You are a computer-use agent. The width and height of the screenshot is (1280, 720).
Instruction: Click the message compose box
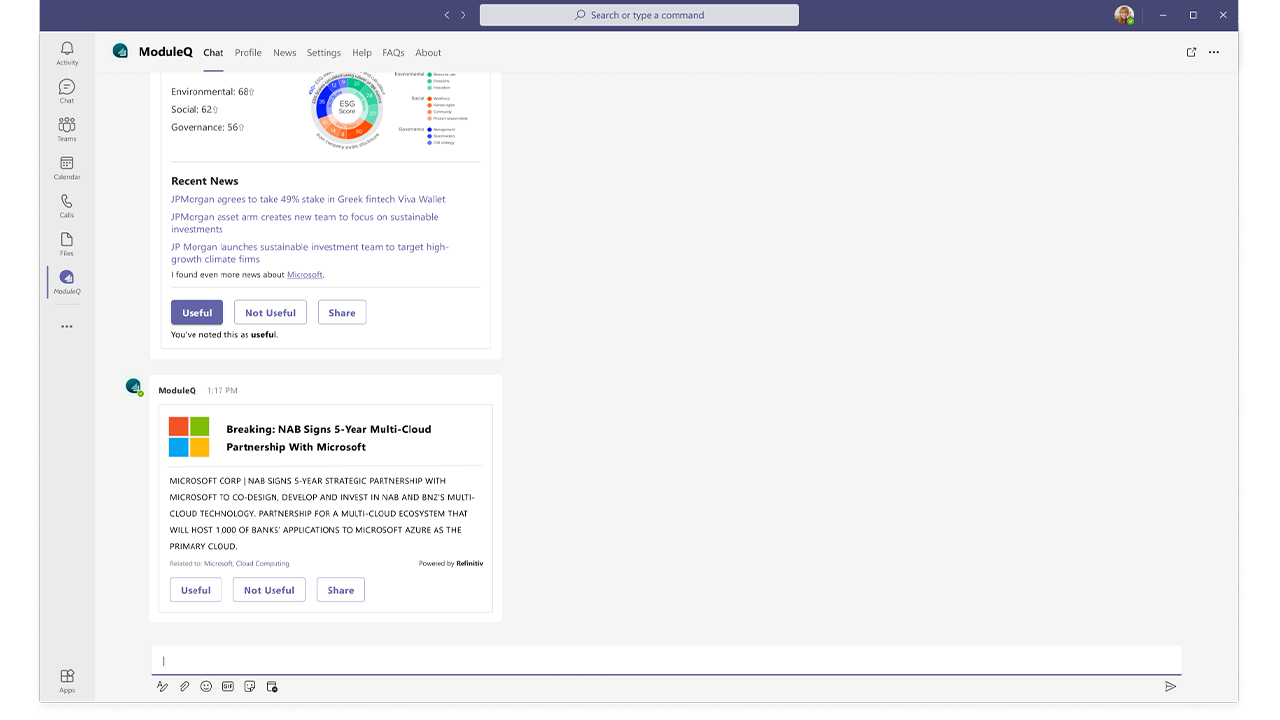point(666,660)
